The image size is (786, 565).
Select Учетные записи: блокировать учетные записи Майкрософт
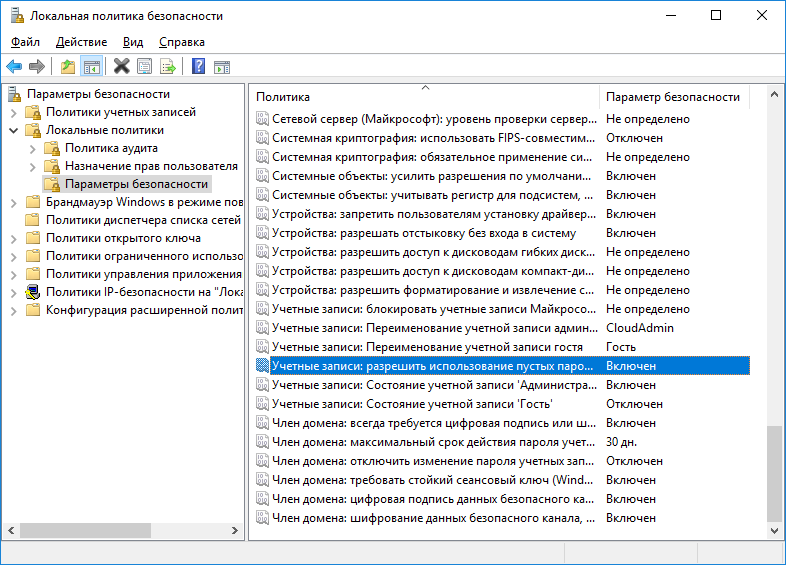click(x=502, y=309)
